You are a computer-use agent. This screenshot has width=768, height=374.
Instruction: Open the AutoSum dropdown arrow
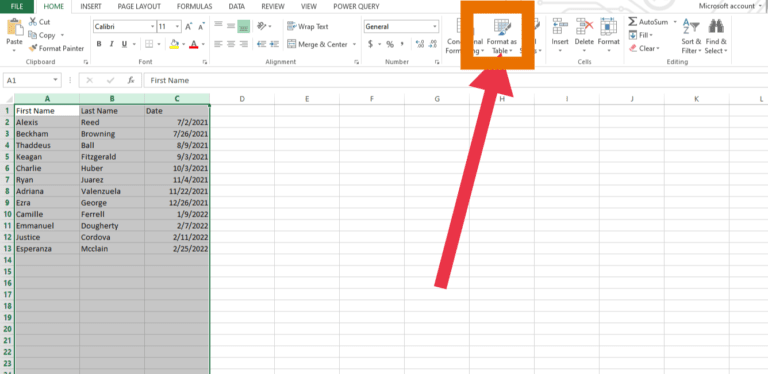click(x=674, y=22)
